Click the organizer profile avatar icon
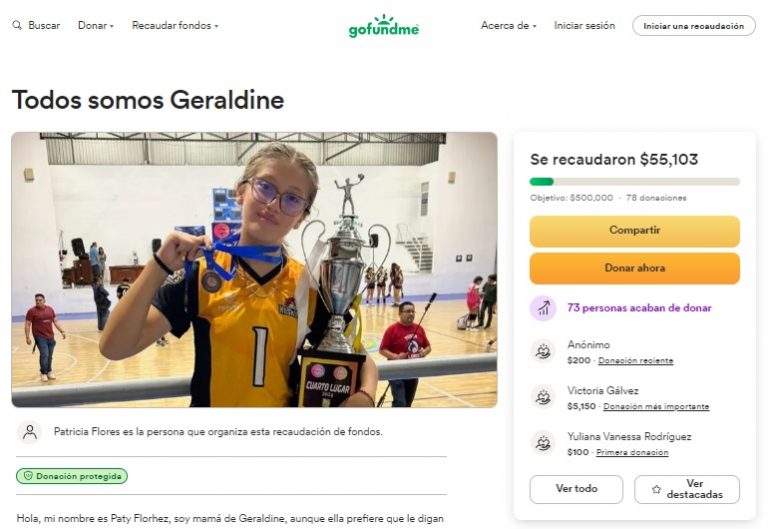This screenshot has height=529, width=768. coord(29,432)
